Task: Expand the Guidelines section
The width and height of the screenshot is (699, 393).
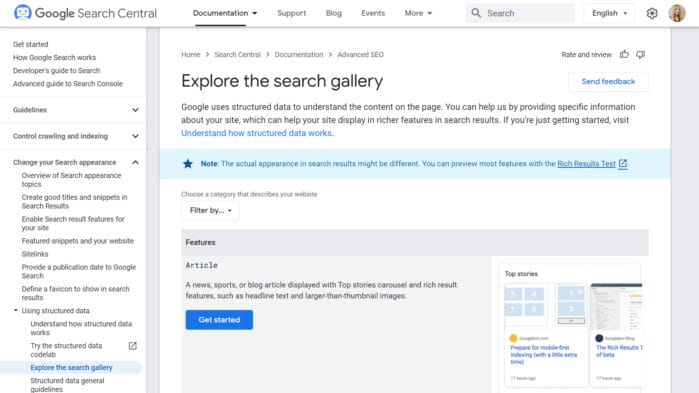Action: (x=135, y=110)
